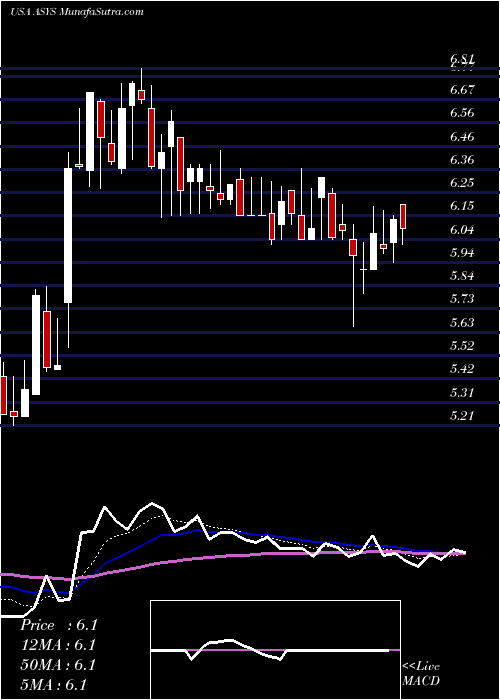Click the 6.25 price axis label
The image size is (500, 700).
point(462,183)
